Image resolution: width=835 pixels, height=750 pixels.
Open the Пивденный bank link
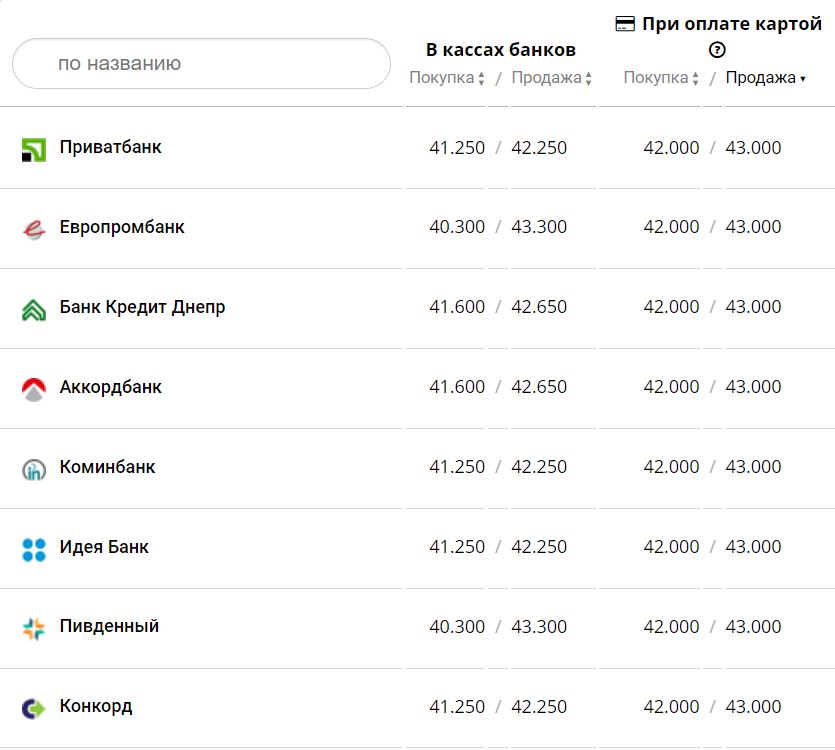click(109, 627)
